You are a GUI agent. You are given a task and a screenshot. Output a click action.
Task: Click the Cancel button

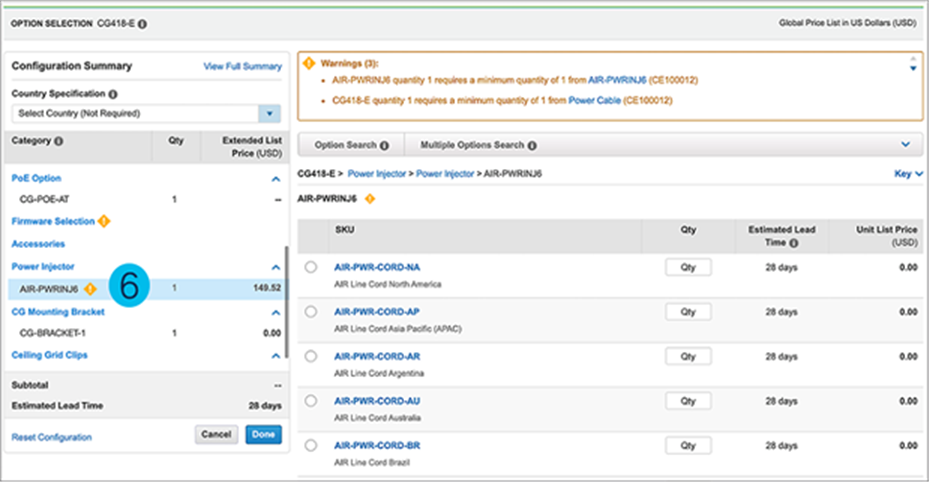[x=216, y=435]
